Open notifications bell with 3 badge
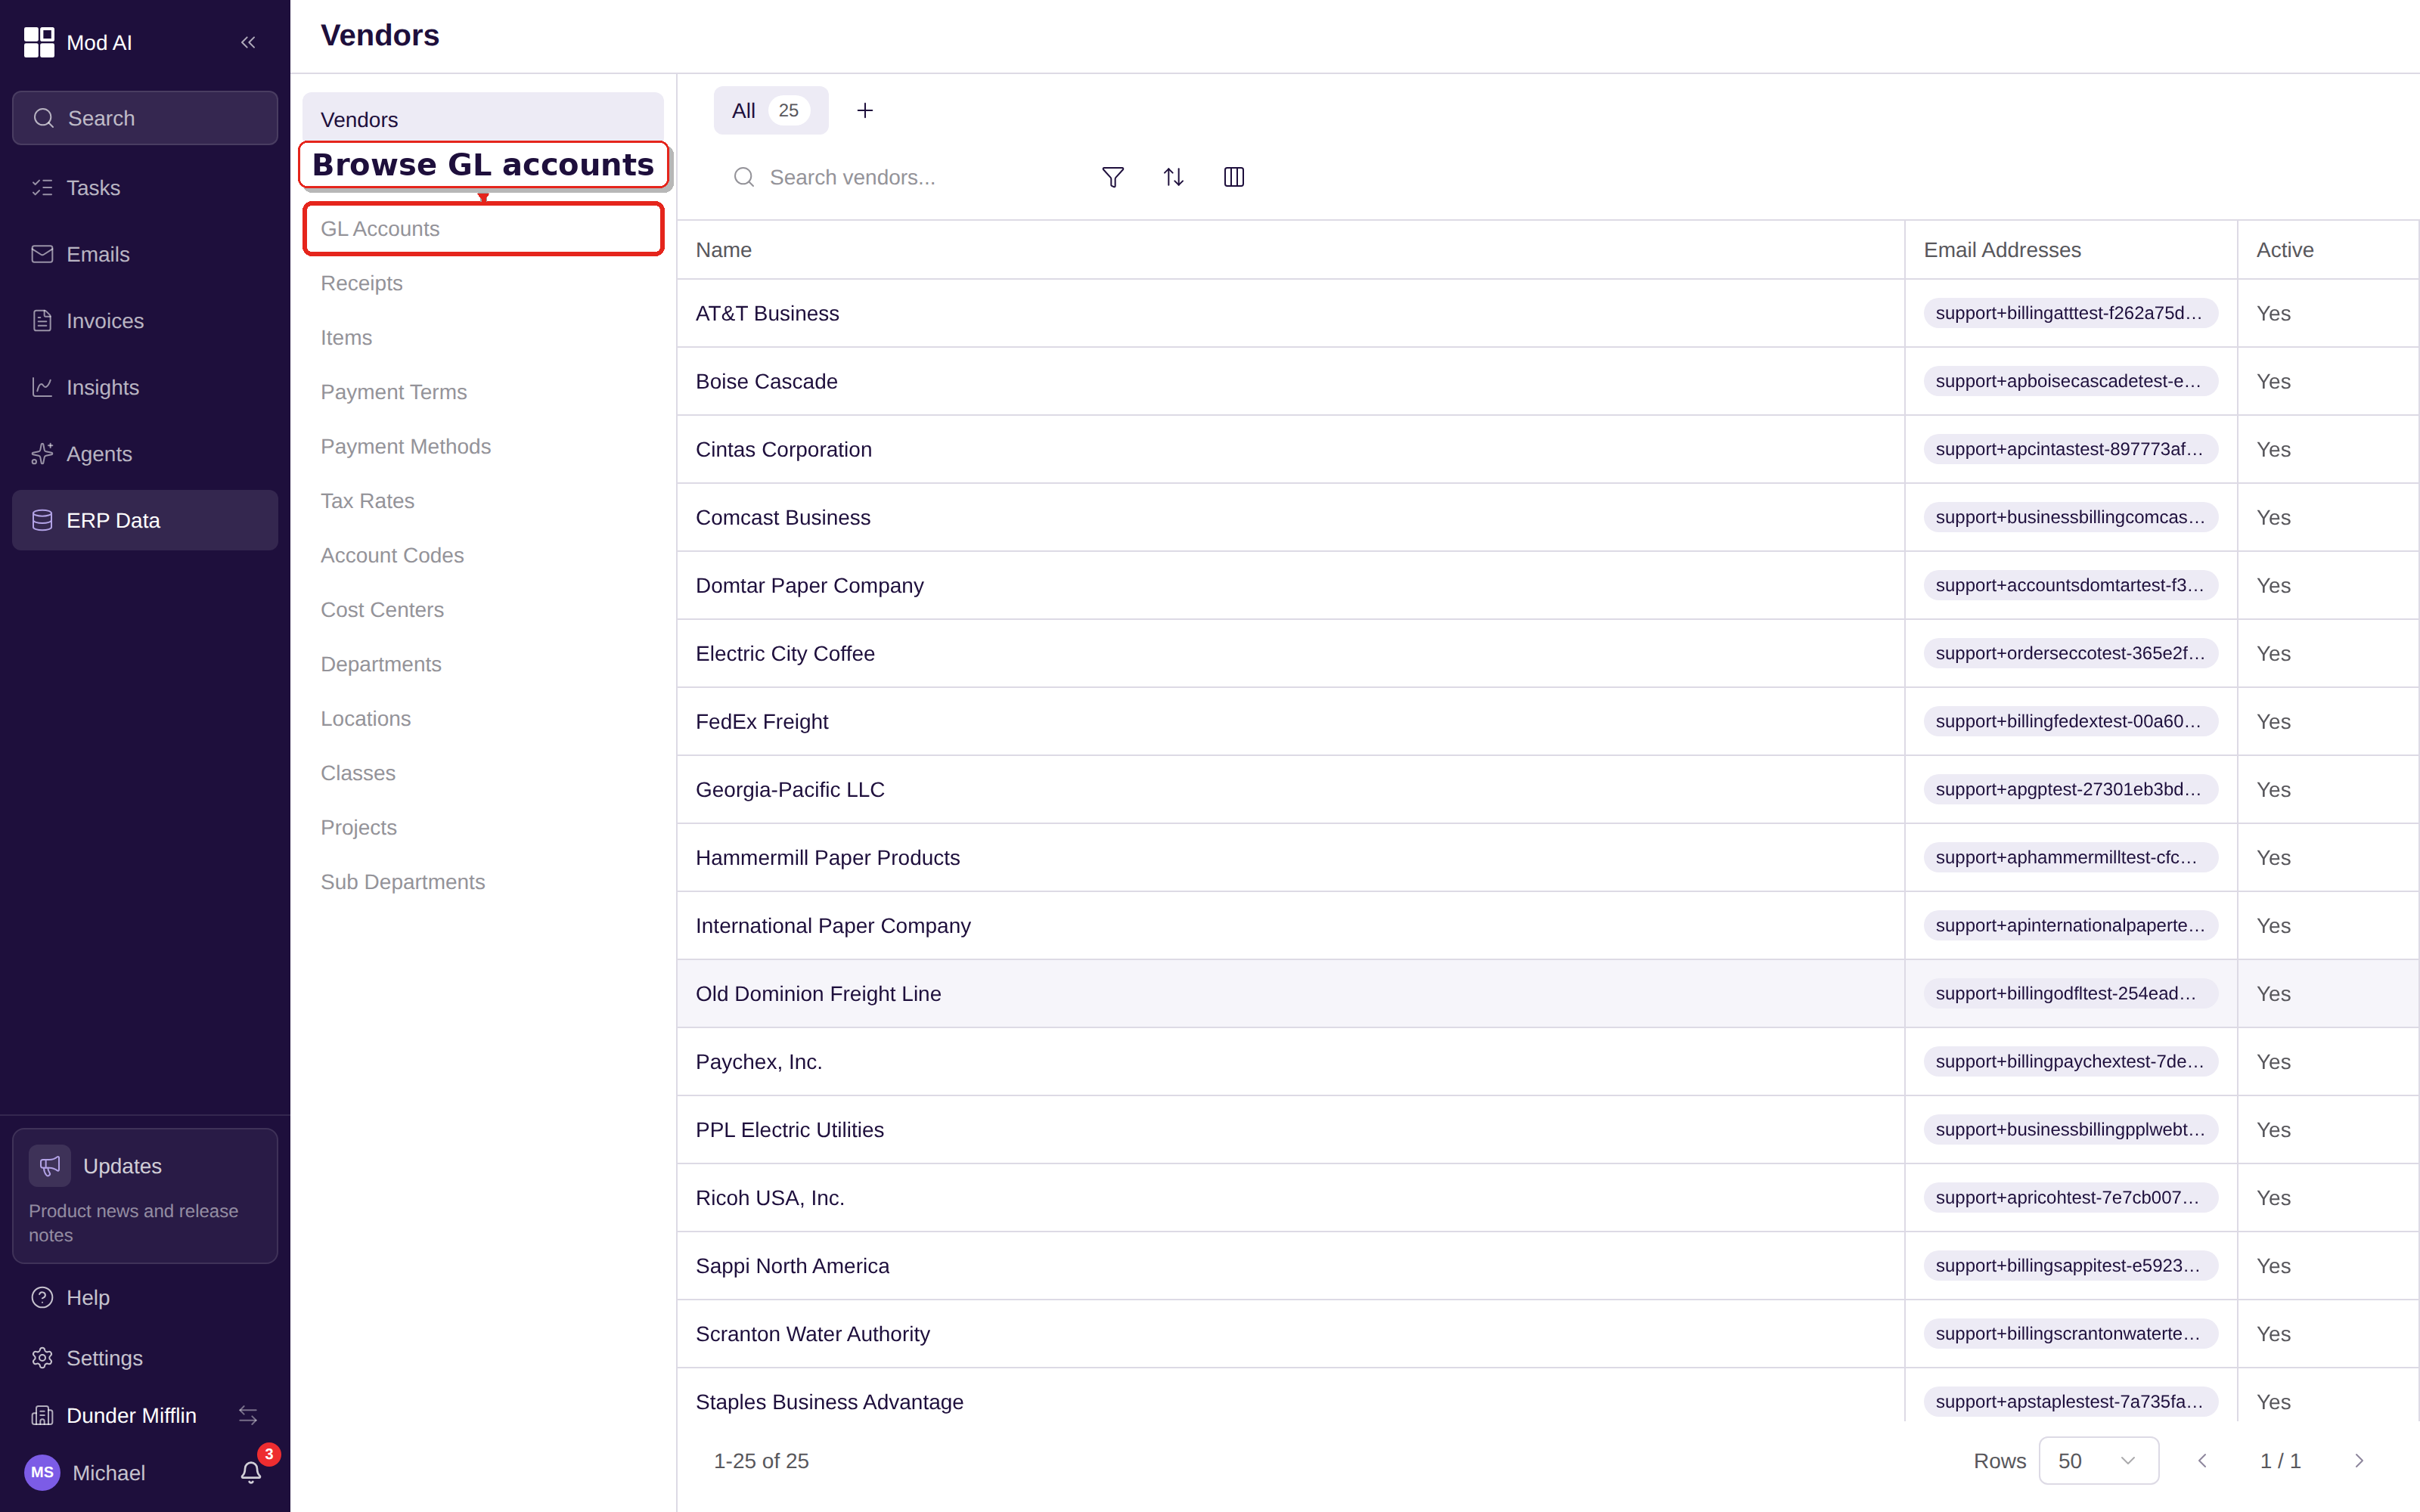This screenshot has width=2420, height=1512. (251, 1472)
